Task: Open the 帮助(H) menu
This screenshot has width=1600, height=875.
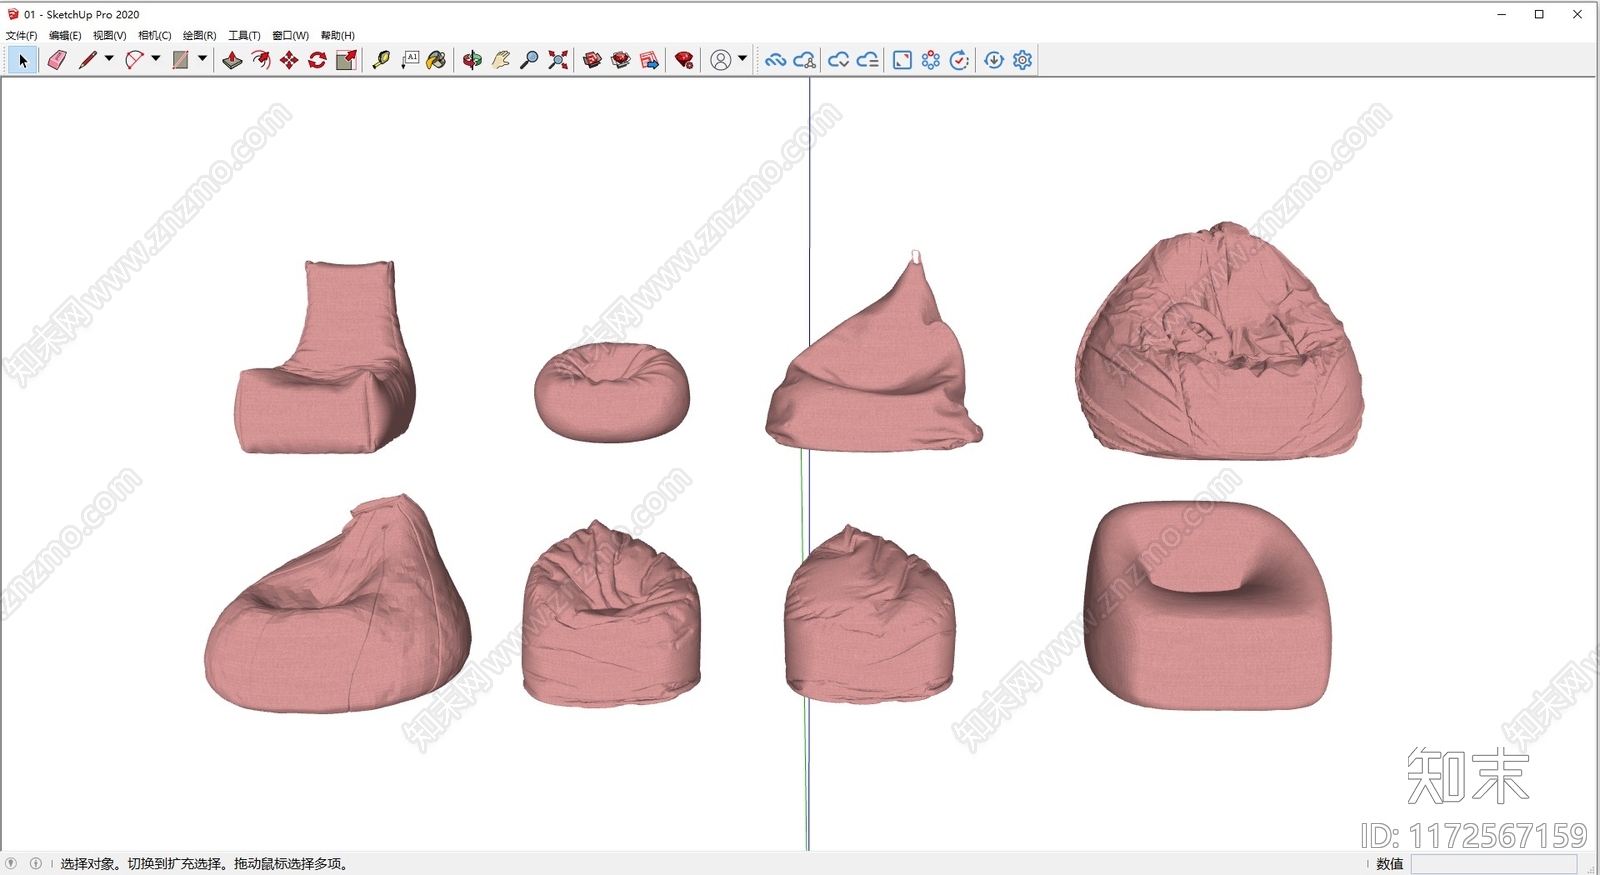Action: pos(337,35)
